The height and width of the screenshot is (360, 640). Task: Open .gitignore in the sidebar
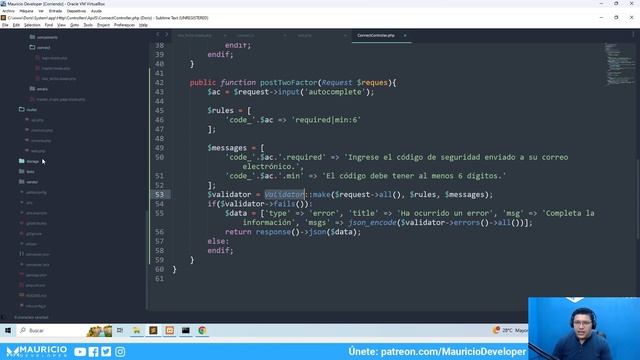click(x=31, y=233)
